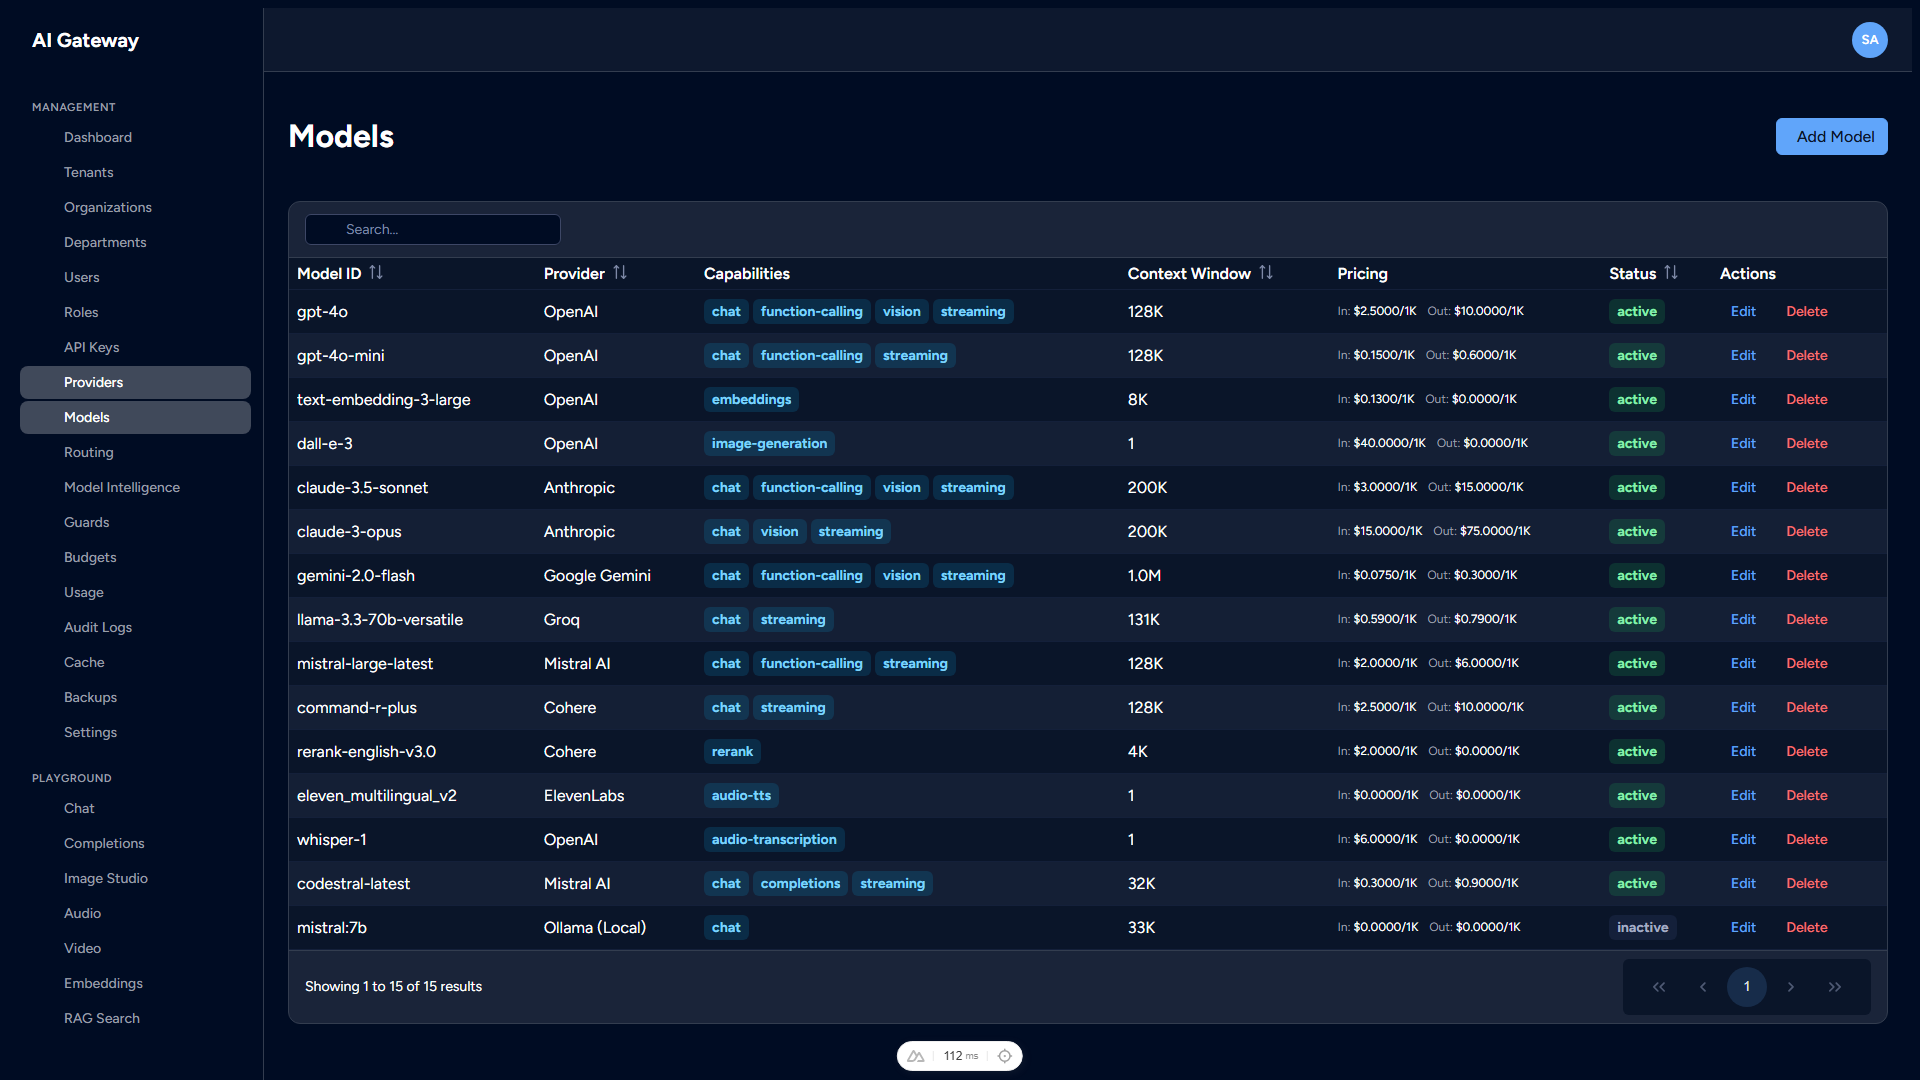Click the previous-page chevron in pagination
Screen dimensions: 1920x1080
tap(1703, 987)
